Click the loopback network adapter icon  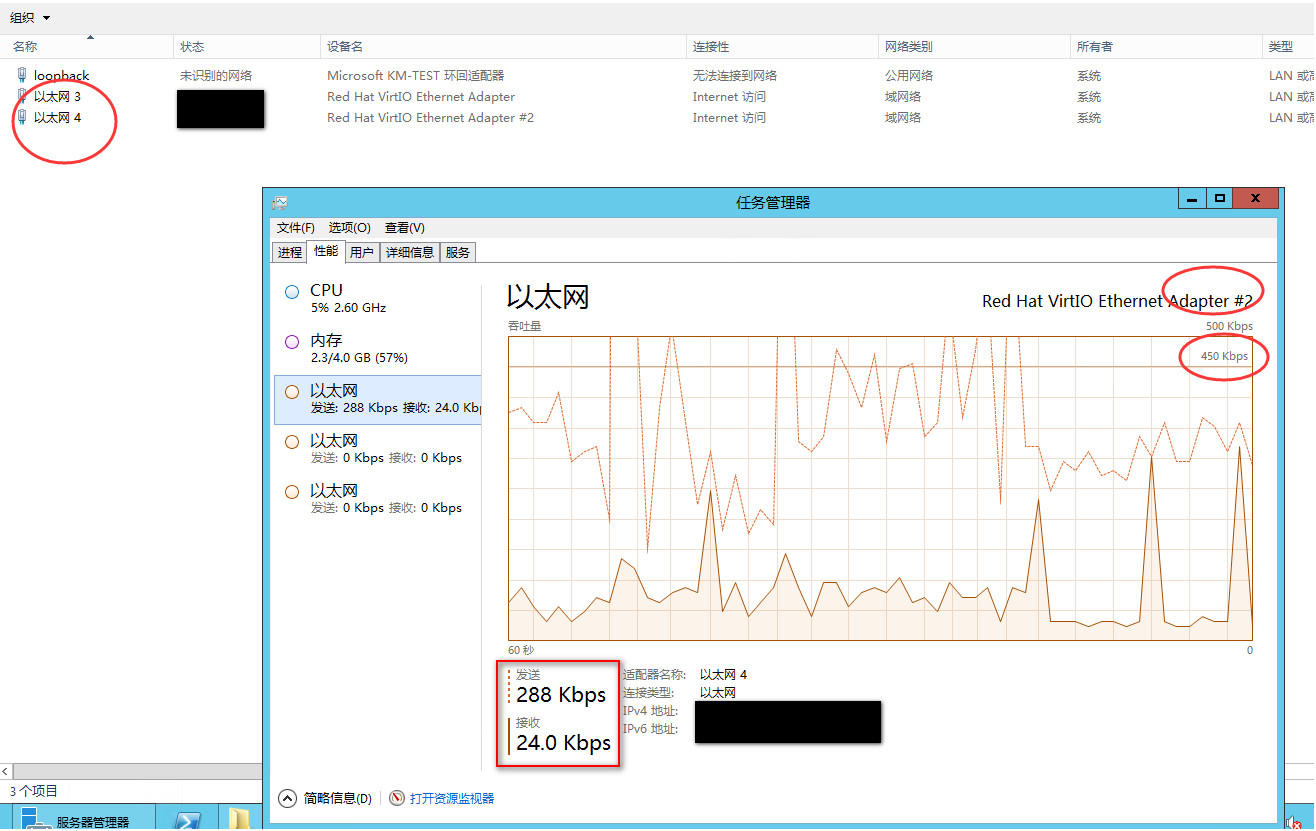pyautogui.click(x=22, y=75)
